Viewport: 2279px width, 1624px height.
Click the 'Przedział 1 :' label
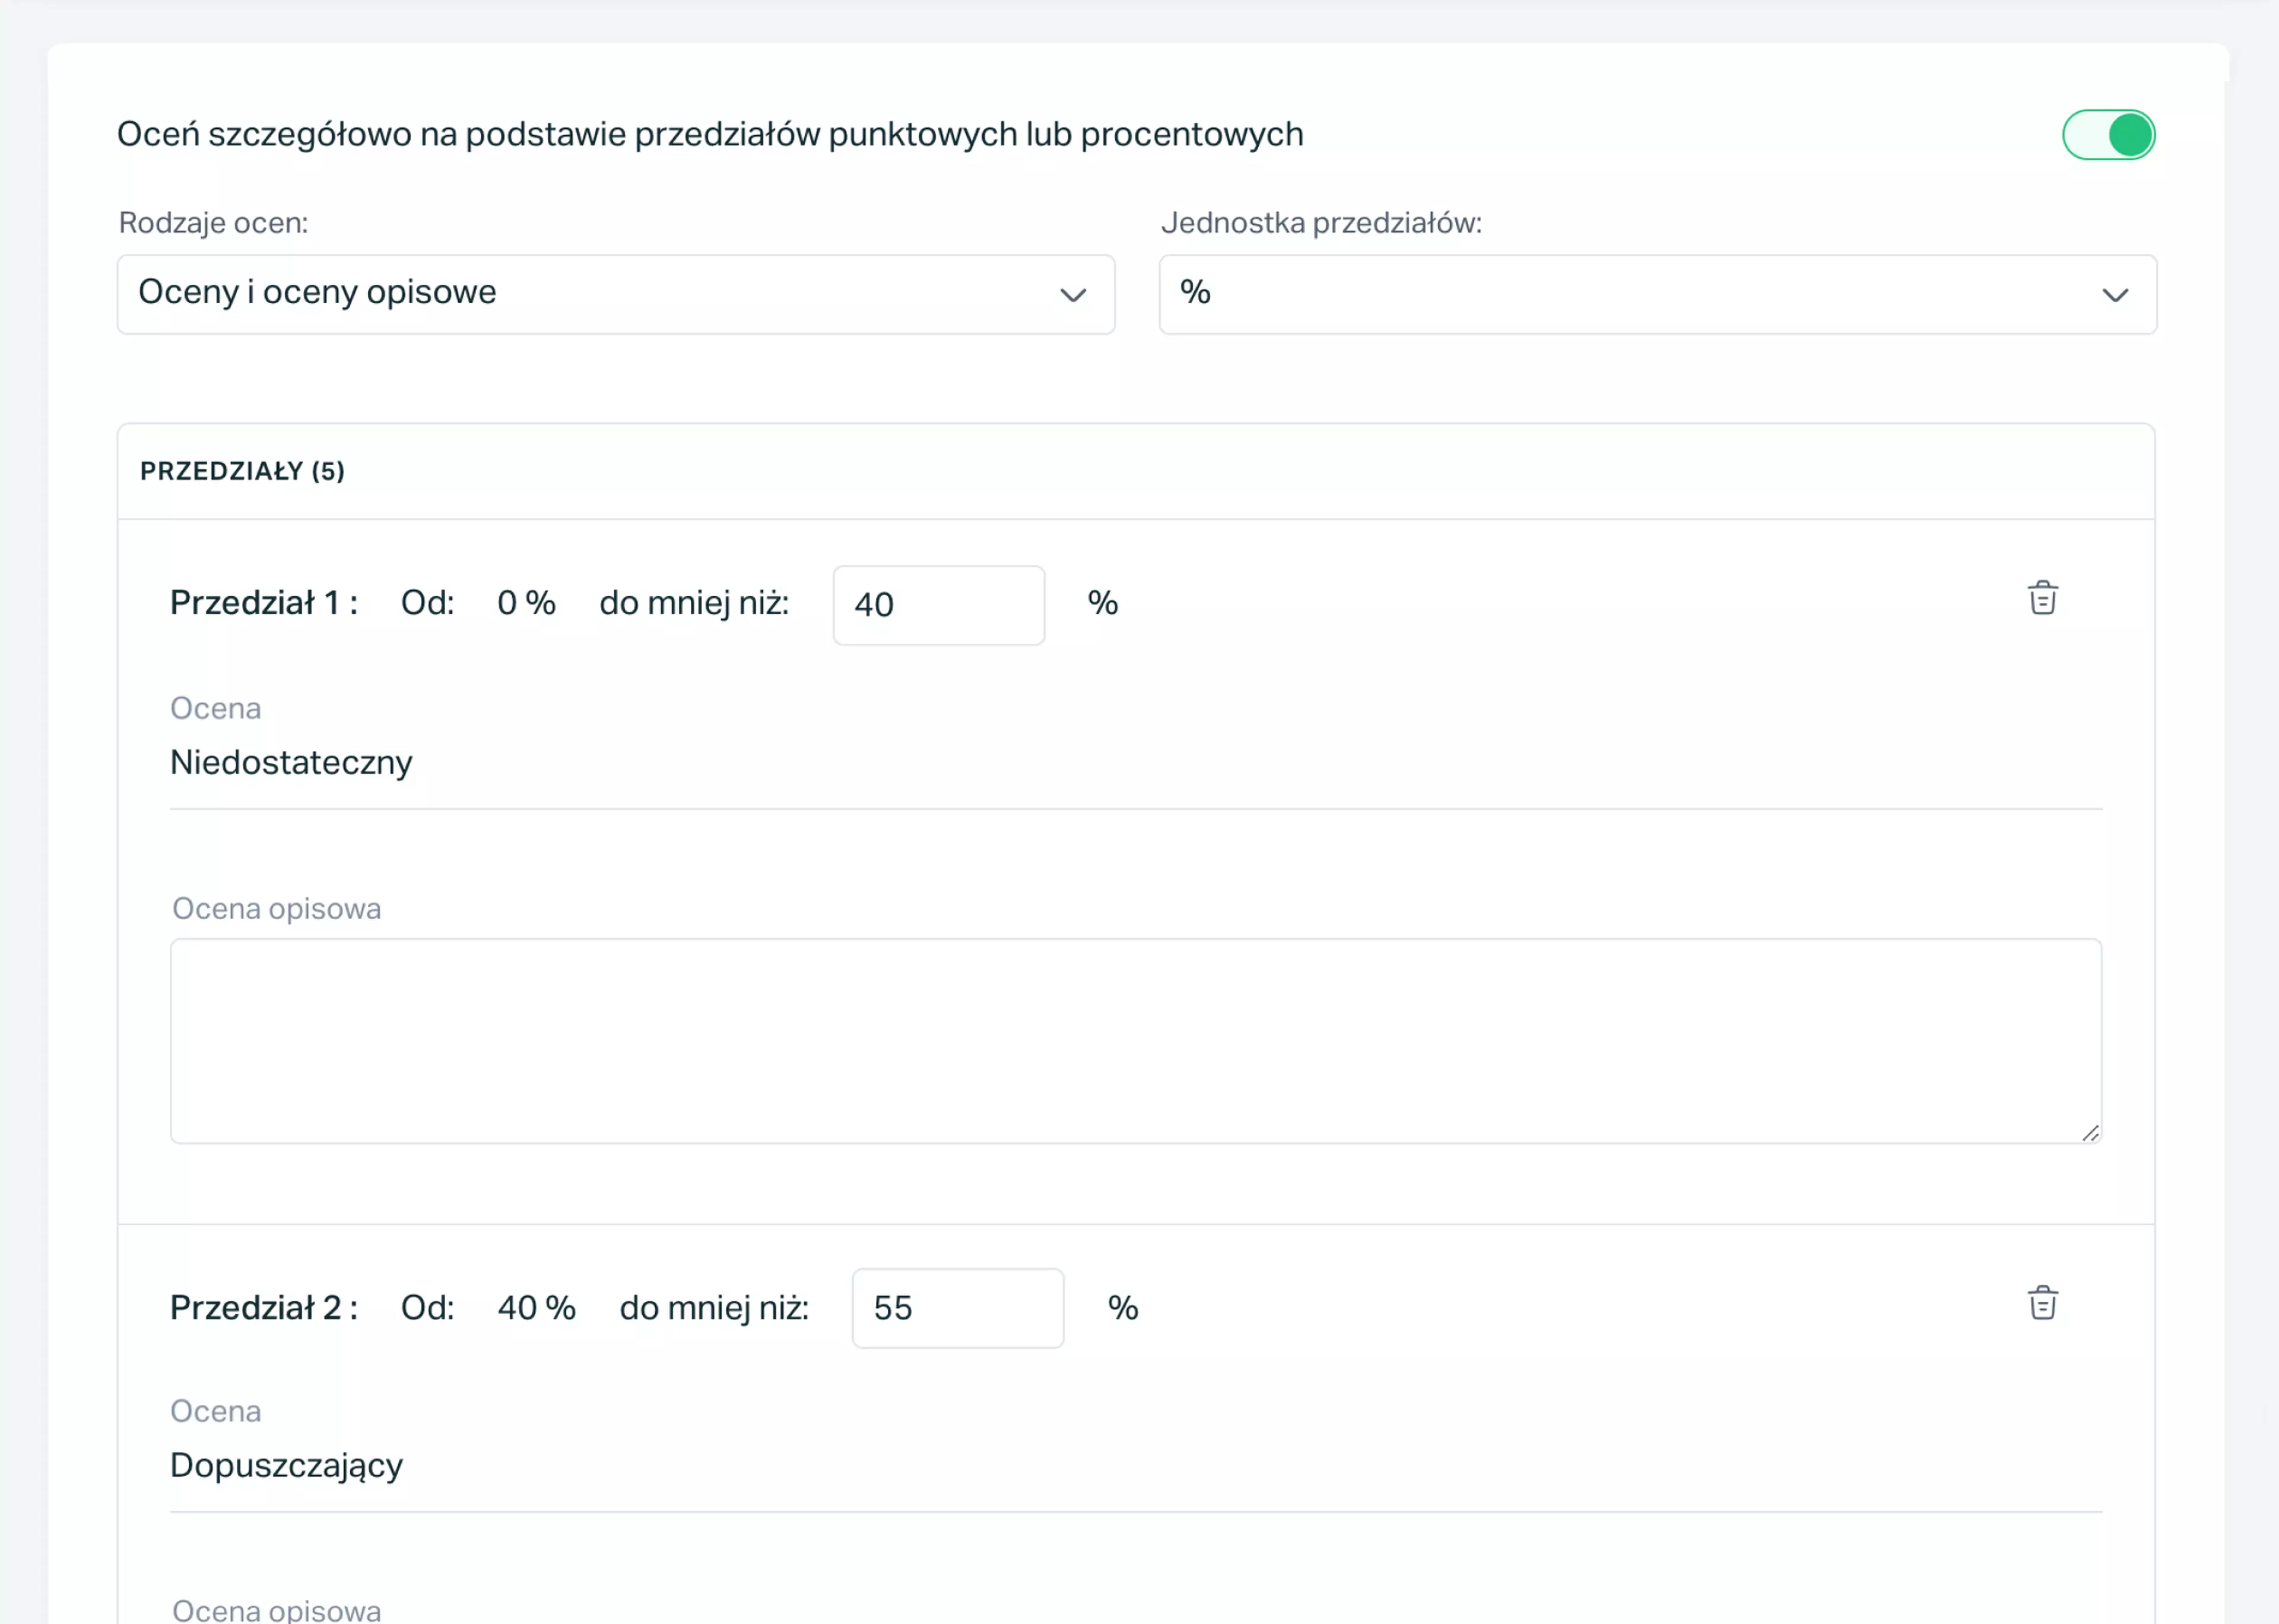point(264,603)
